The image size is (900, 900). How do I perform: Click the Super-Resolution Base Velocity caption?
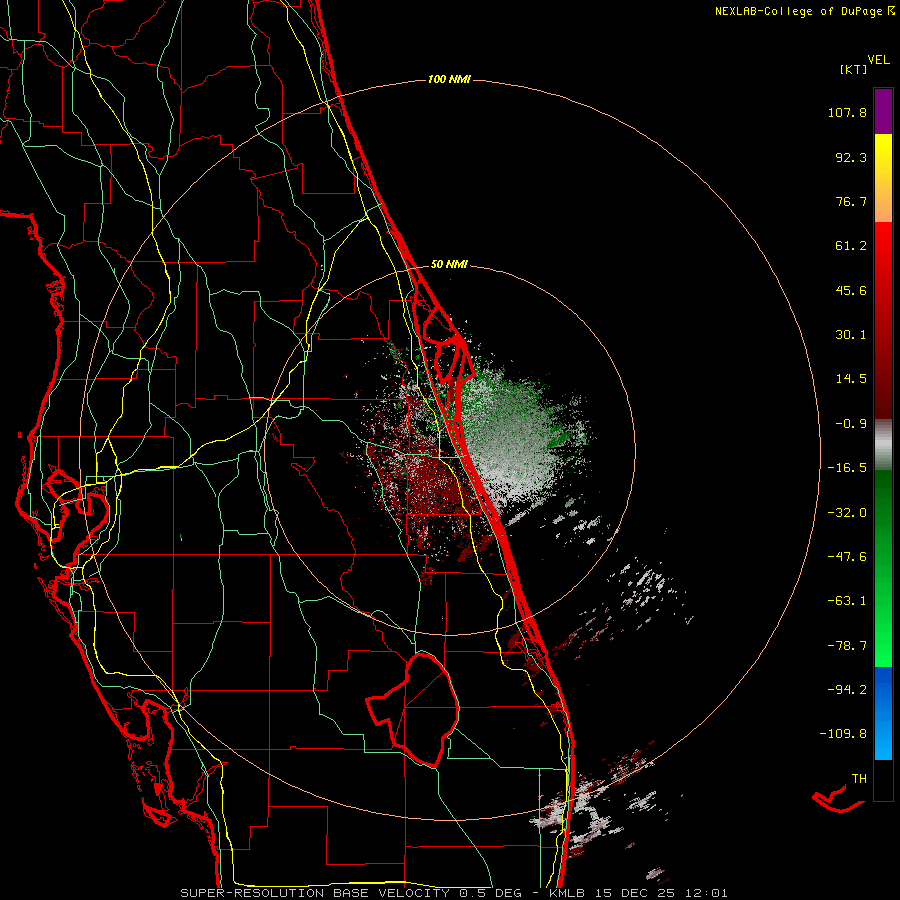point(454,893)
